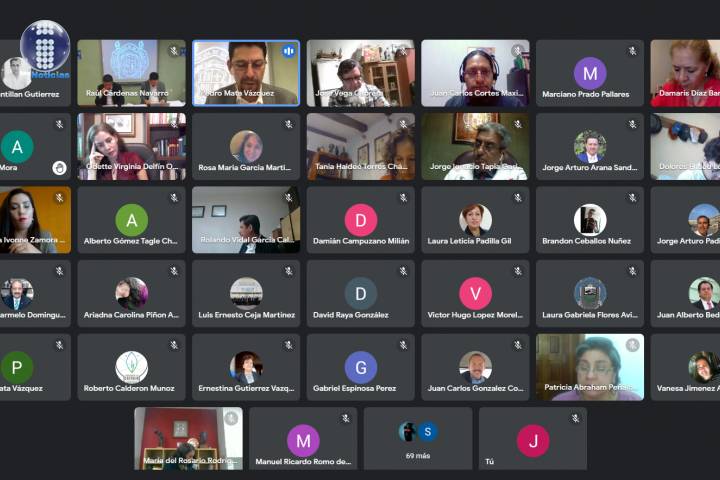Viewport: 720px width, 480px height.
Task: Click the purple M avatar of Marciano Prado Pallares
Action: 590,73
